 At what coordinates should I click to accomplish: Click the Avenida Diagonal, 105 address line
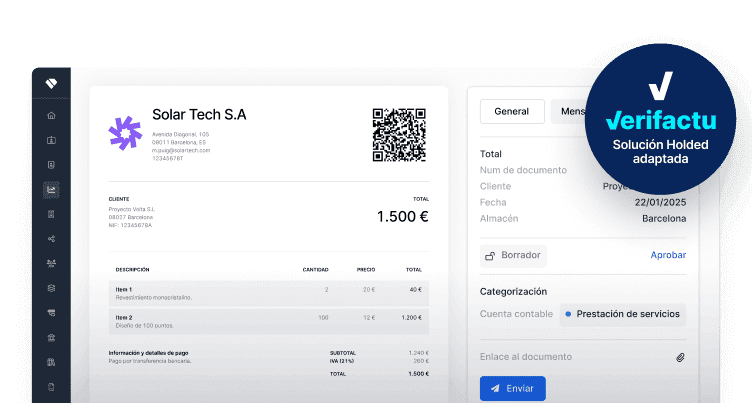(x=180, y=134)
